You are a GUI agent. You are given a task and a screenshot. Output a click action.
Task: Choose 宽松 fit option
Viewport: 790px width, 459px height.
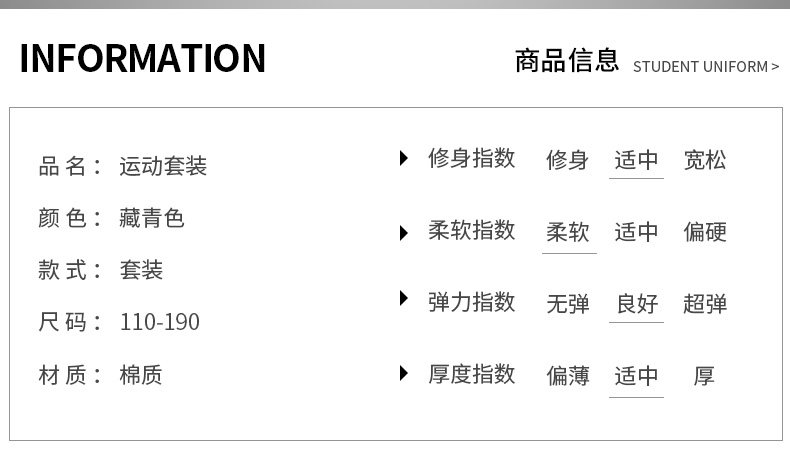click(x=705, y=160)
